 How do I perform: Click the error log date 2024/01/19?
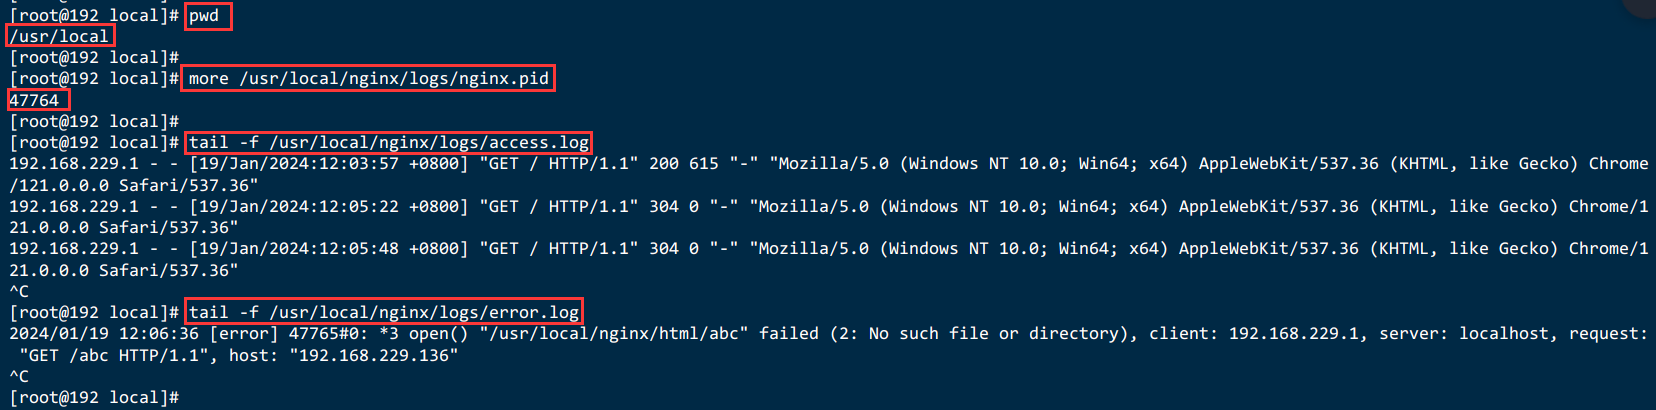point(59,334)
